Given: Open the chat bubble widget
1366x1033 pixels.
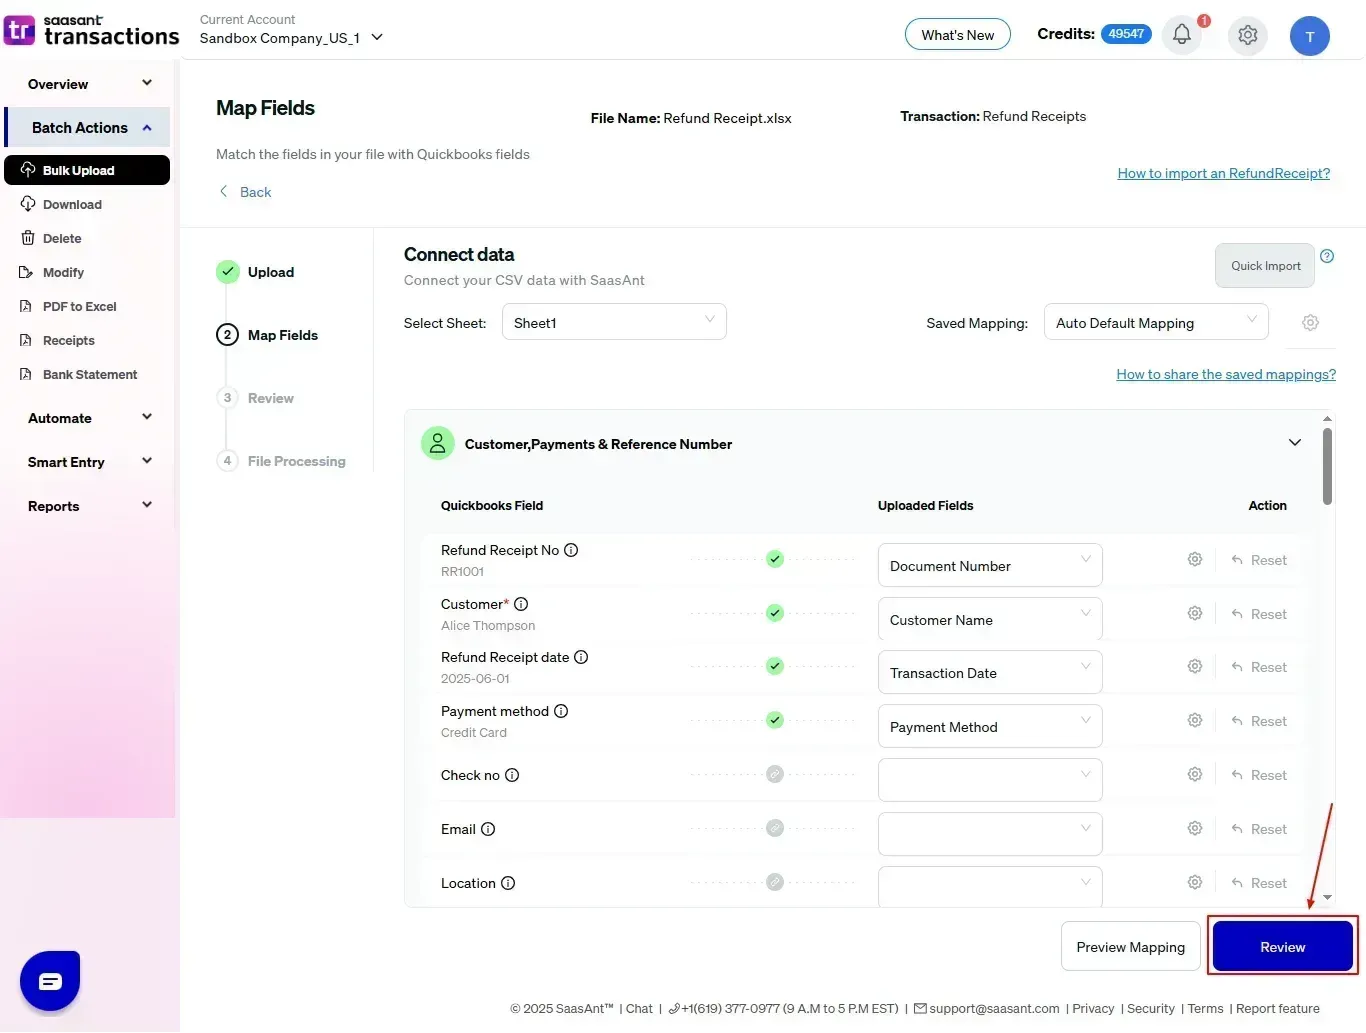Looking at the screenshot, I should (x=50, y=981).
